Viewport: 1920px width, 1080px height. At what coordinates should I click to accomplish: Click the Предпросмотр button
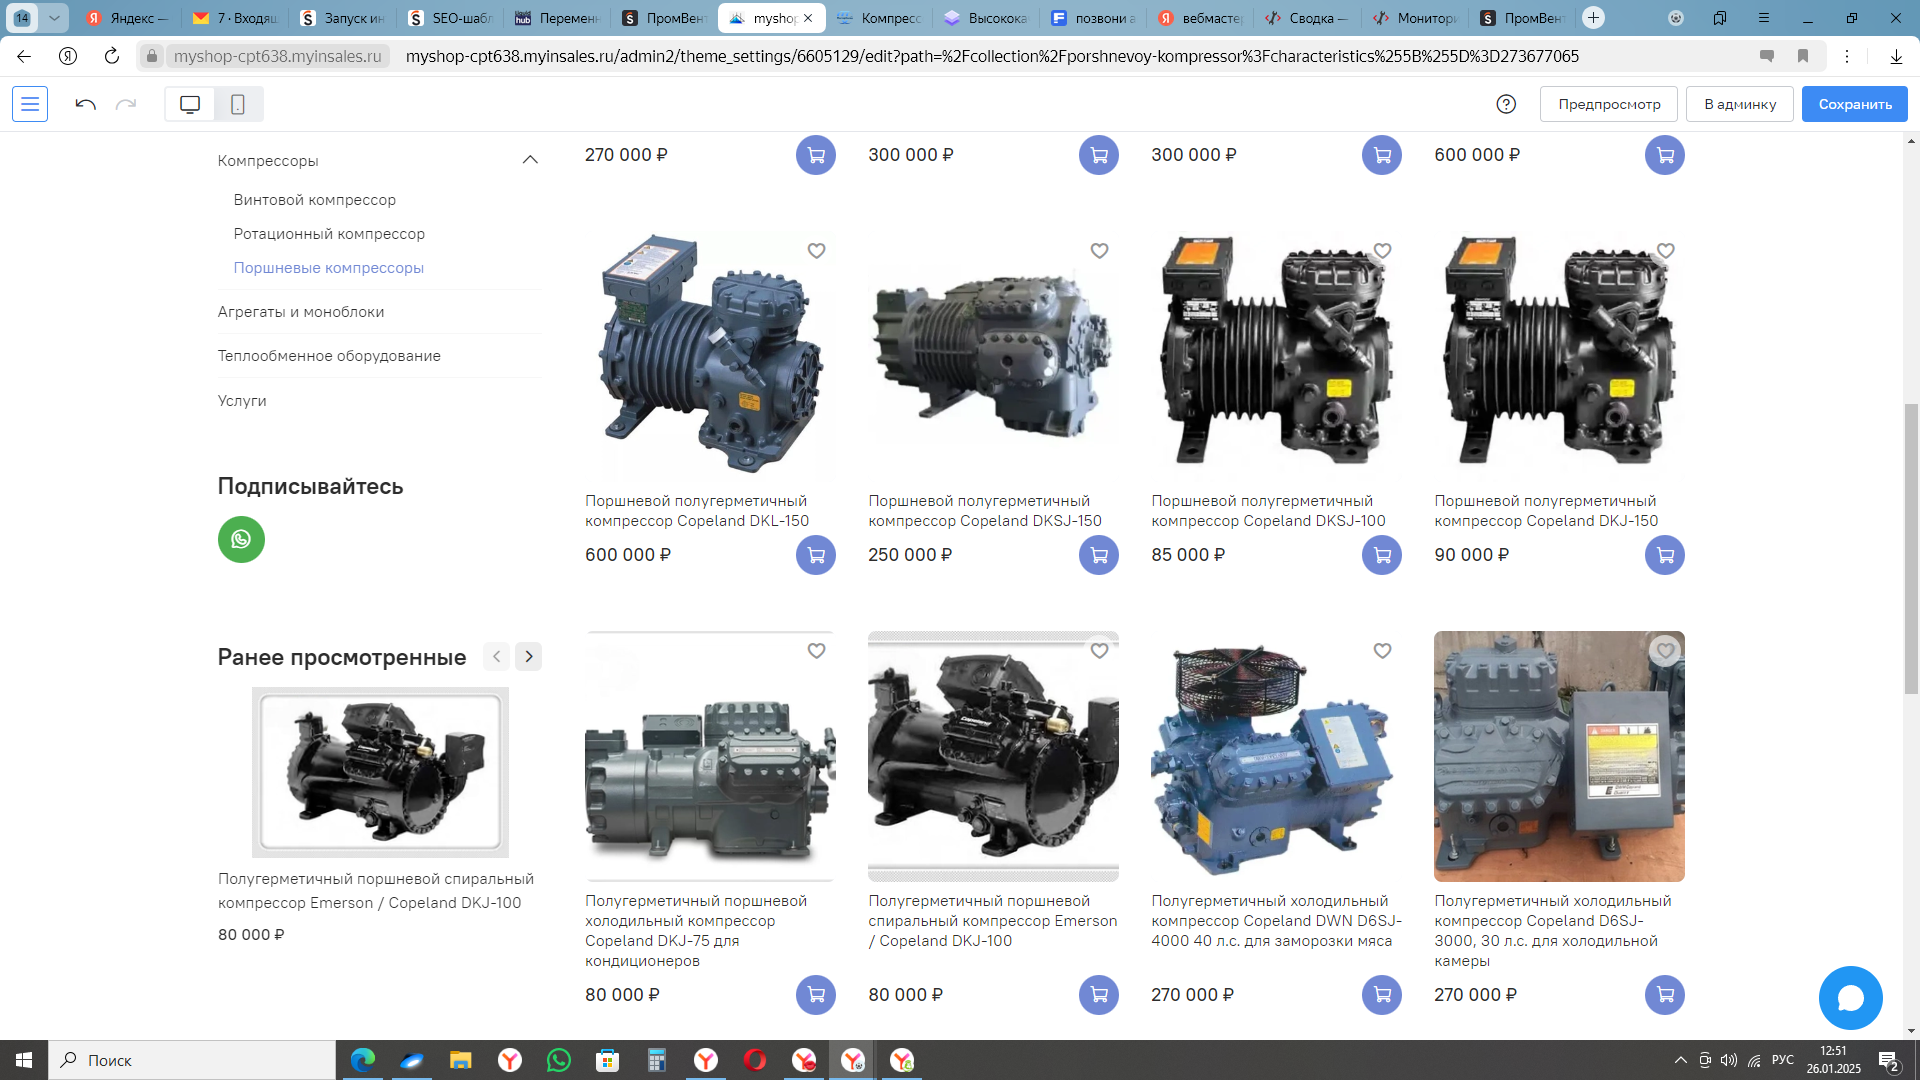point(1608,104)
